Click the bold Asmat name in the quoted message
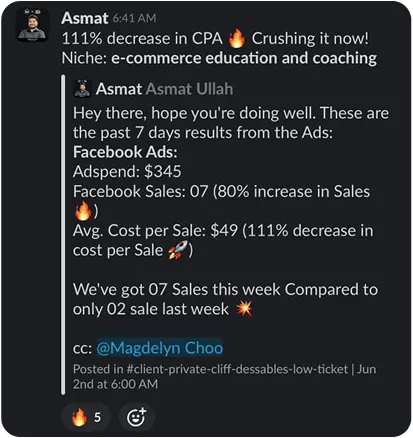This screenshot has width=413, height=438. coord(119,89)
